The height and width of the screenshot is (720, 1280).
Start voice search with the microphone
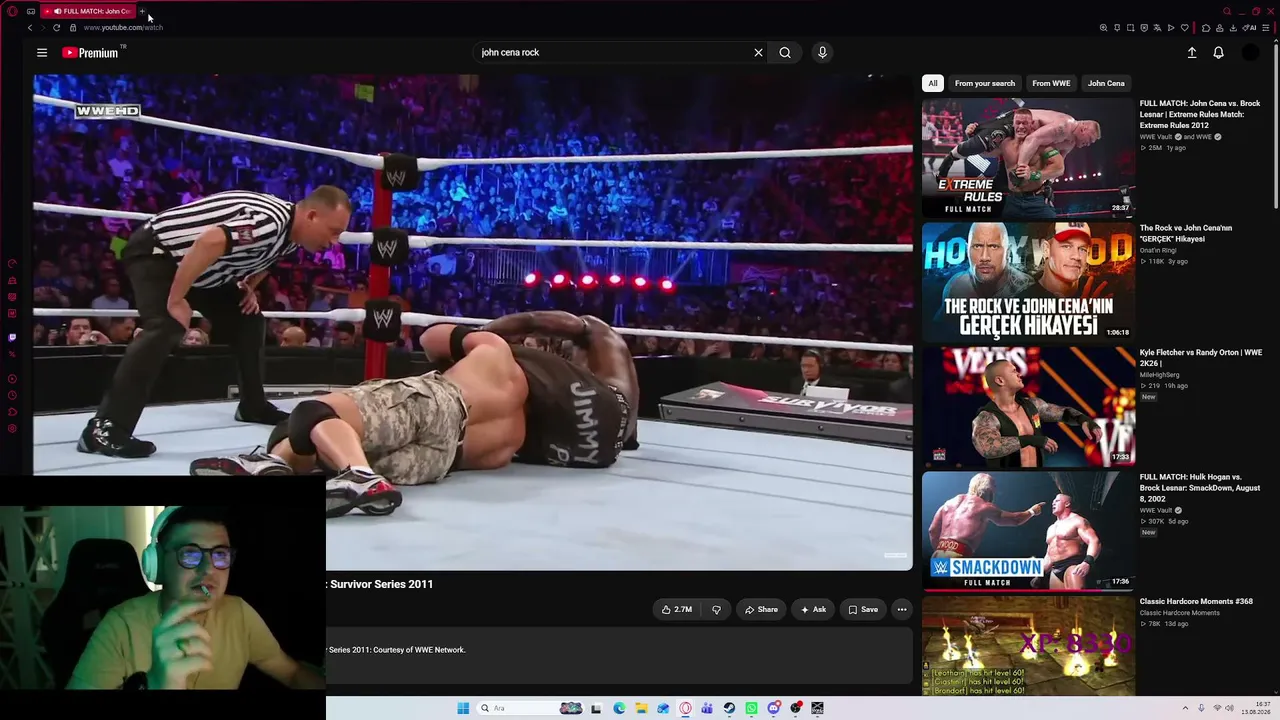pos(822,53)
